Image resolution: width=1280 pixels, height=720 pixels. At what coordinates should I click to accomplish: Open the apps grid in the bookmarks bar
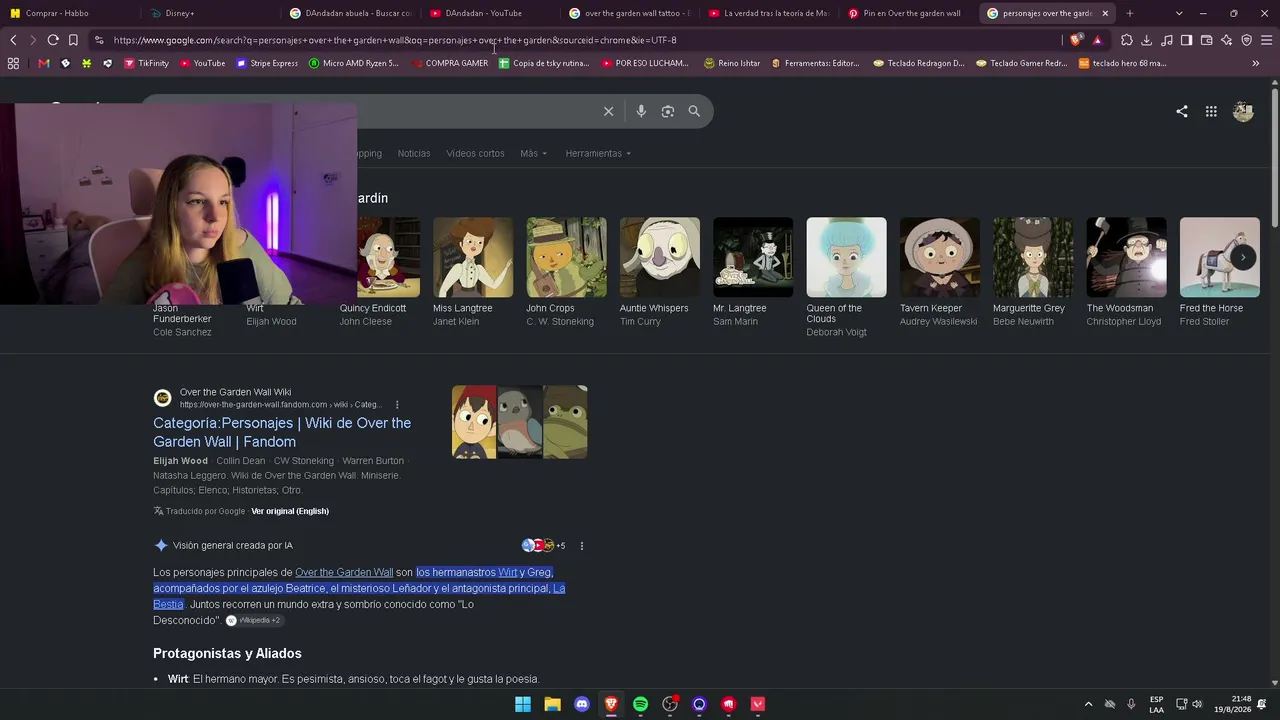point(13,63)
